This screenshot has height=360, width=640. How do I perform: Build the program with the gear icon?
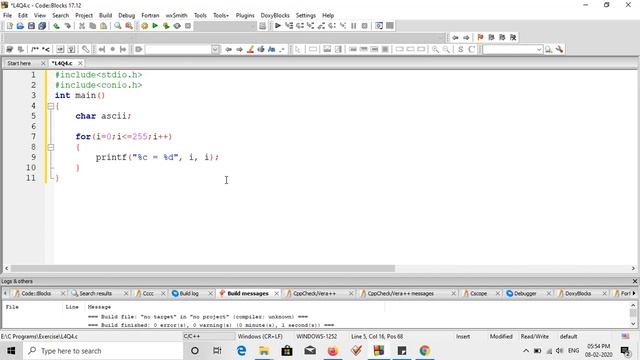[x=144, y=26]
